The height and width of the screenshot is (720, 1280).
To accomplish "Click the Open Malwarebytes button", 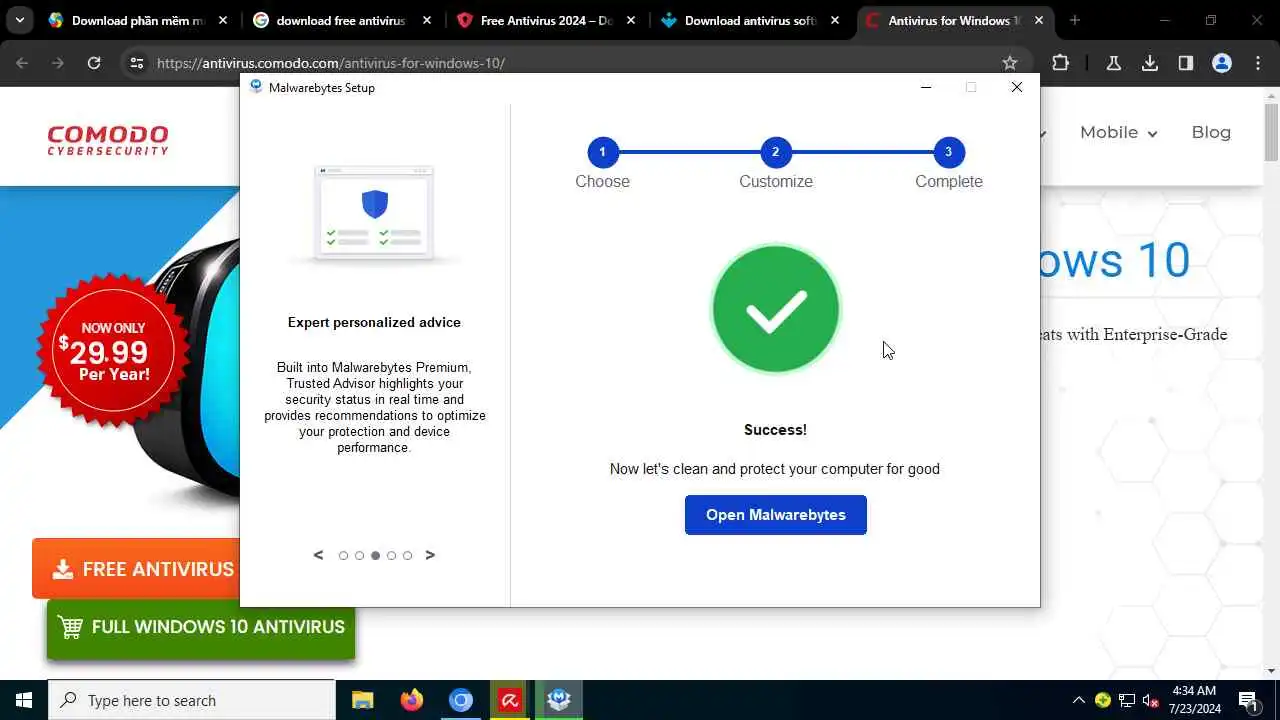I will (x=775, y=515).
